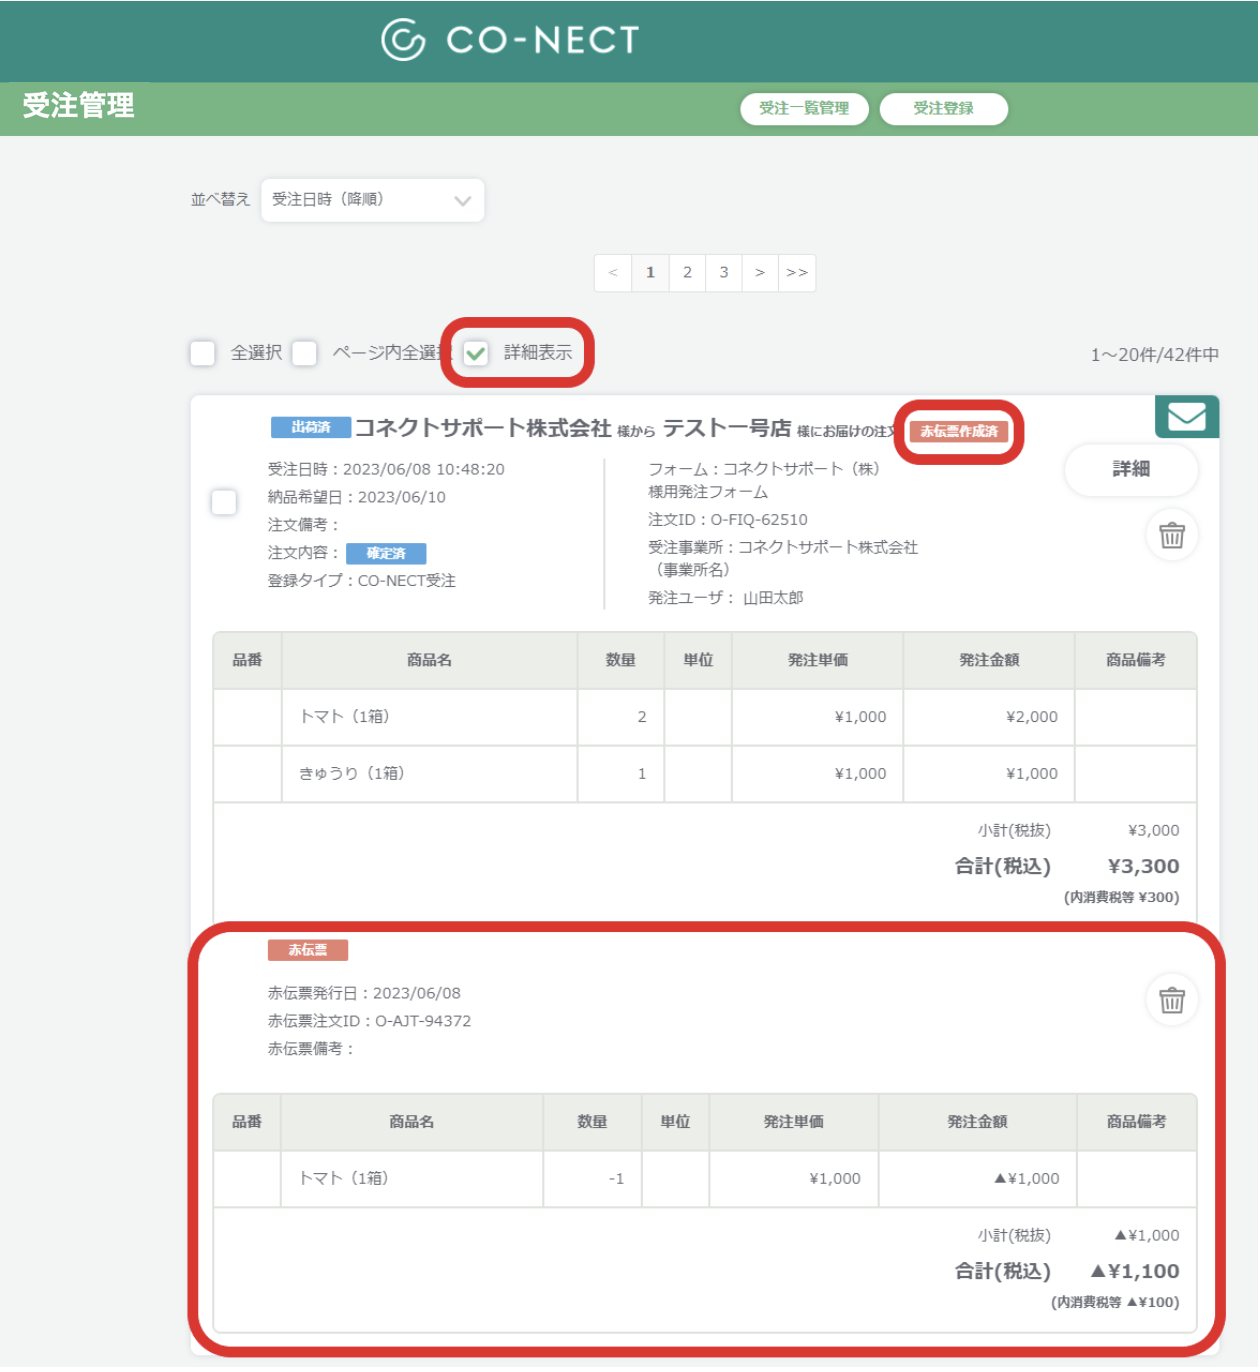Click 登録タイプ CO-NECT受注 text
Screen dimensions: 1260x1372
(x=362, y=581)
